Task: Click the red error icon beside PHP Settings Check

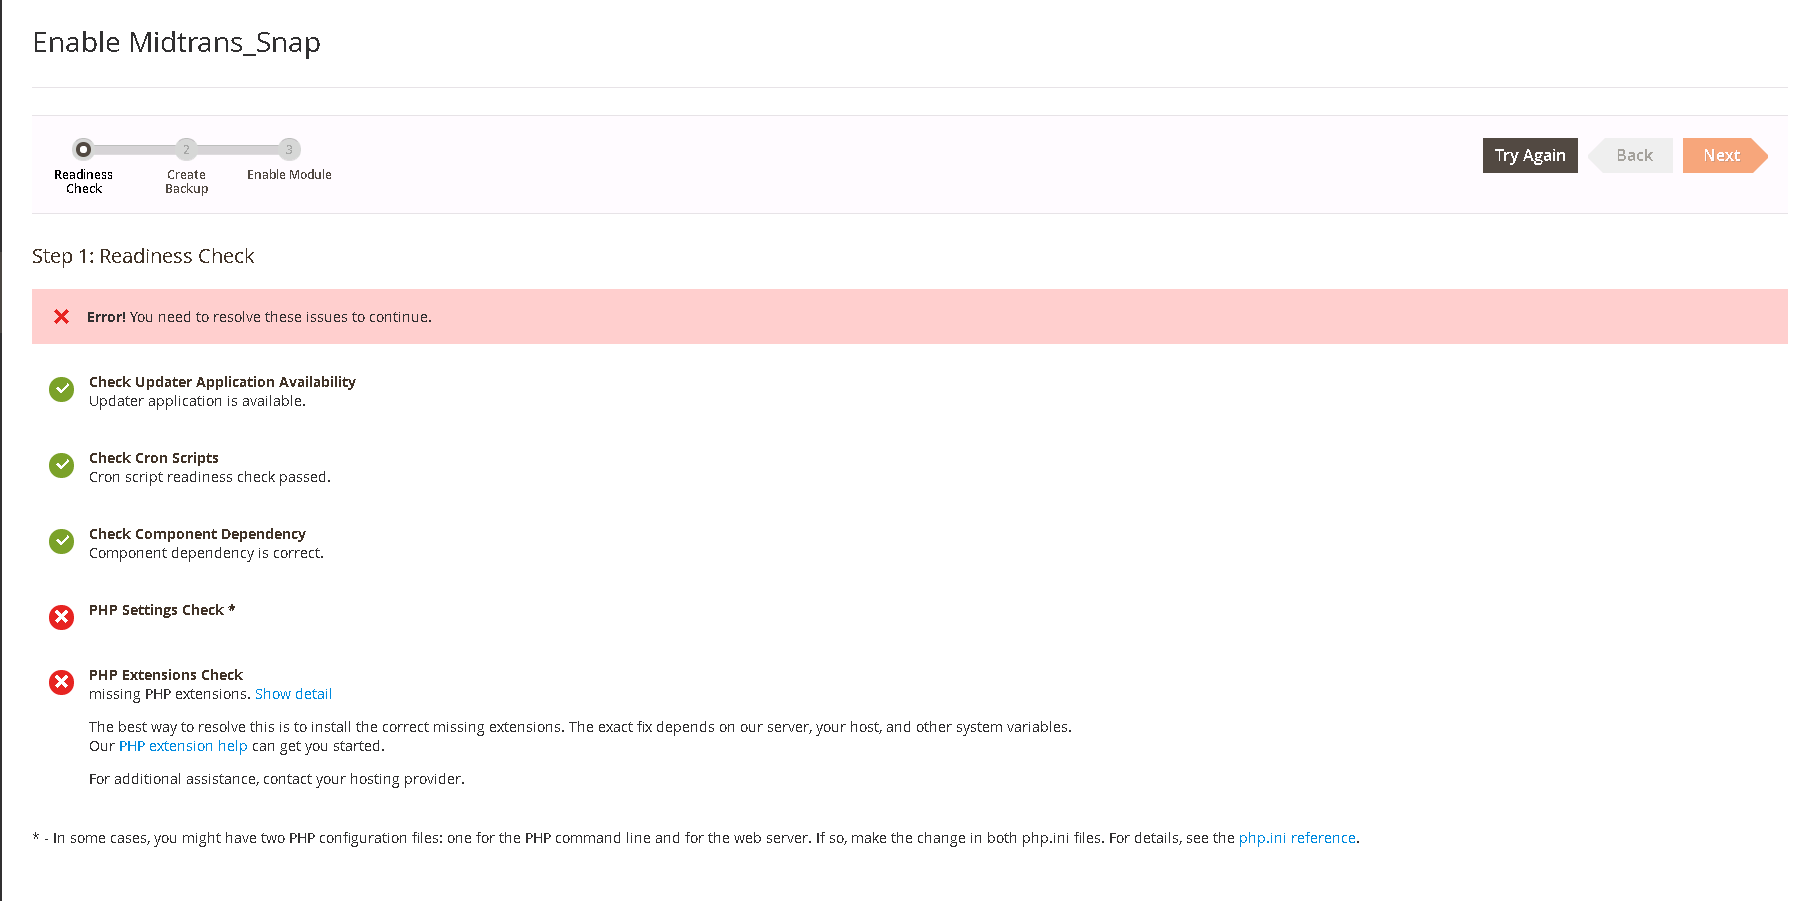Action: pos(61,617)
